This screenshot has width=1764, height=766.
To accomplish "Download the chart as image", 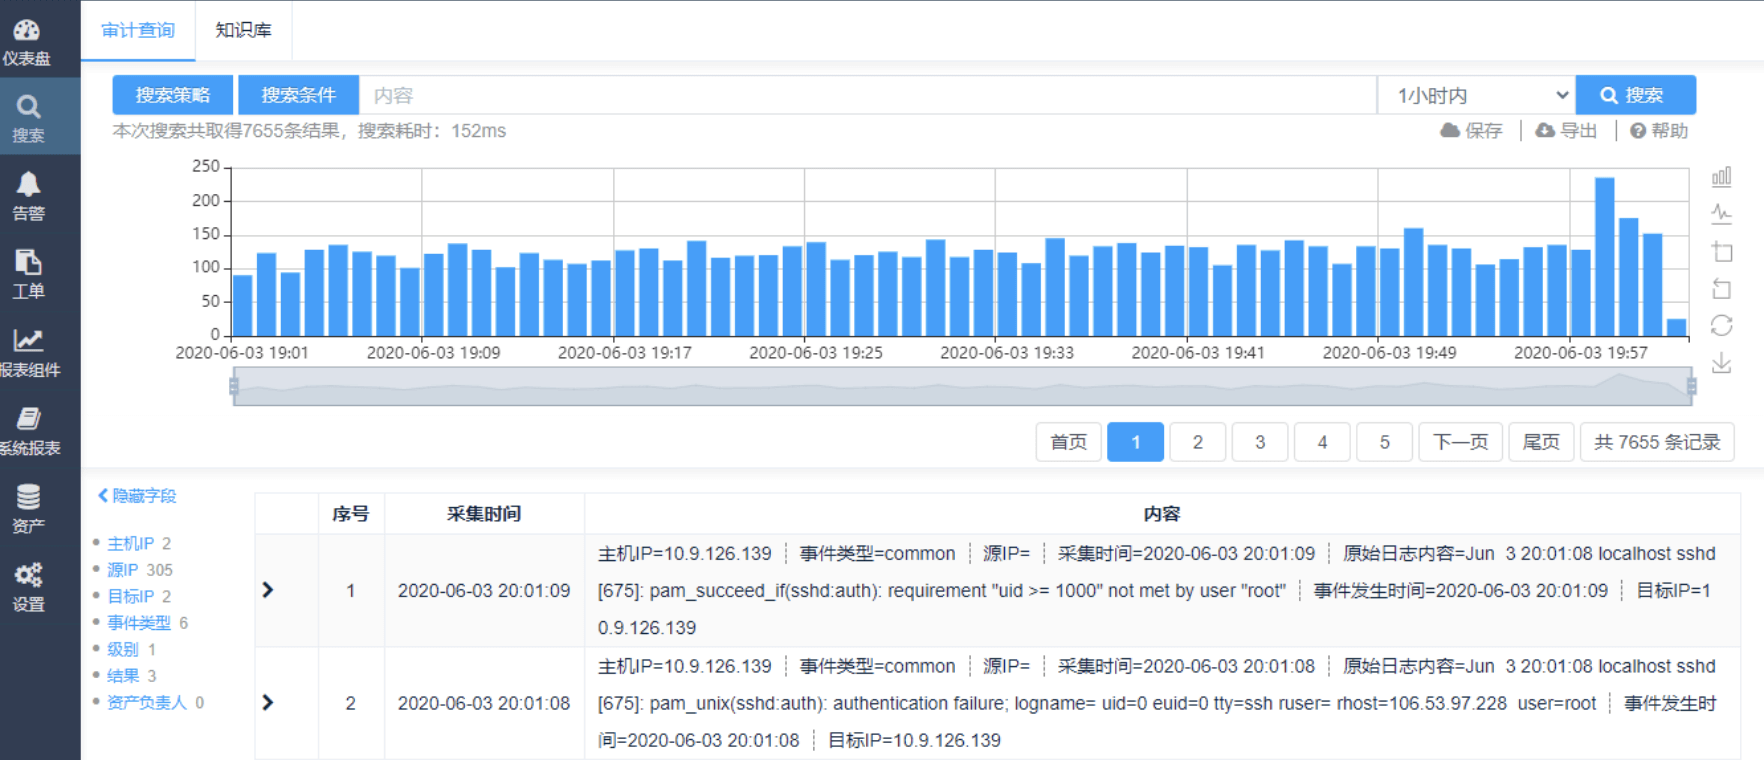I will (1721, 362).
